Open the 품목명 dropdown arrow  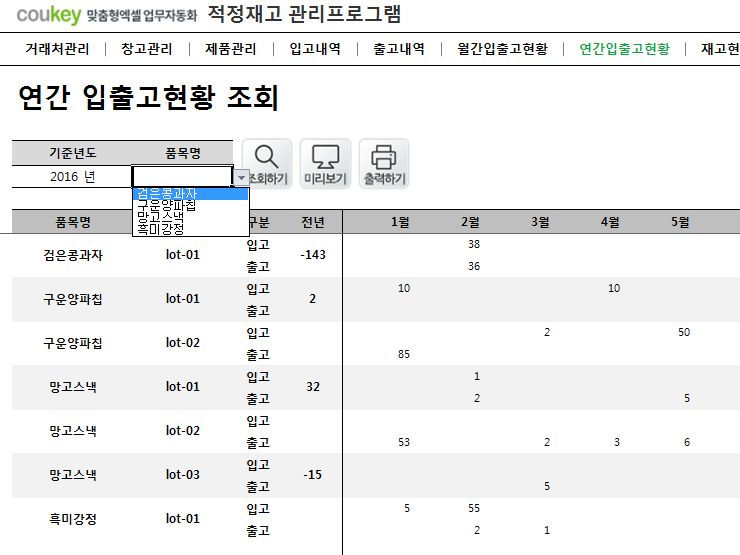coord(241,177)
